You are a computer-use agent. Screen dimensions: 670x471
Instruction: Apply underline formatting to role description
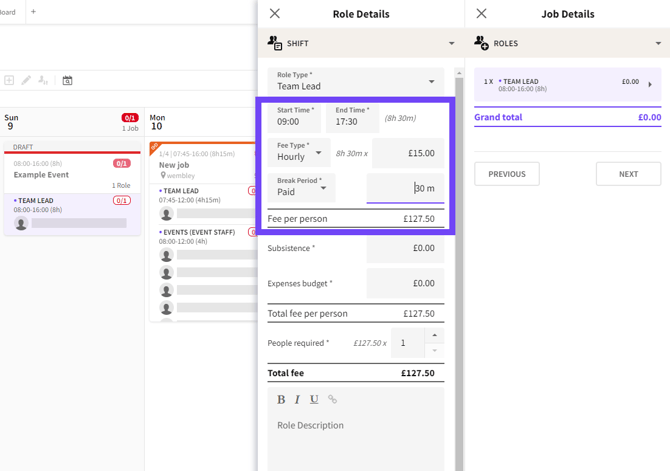314,399
